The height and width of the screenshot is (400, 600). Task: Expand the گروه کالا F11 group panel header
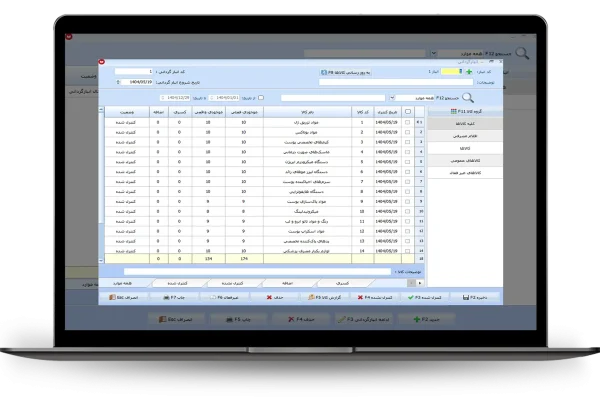(465, 112)
